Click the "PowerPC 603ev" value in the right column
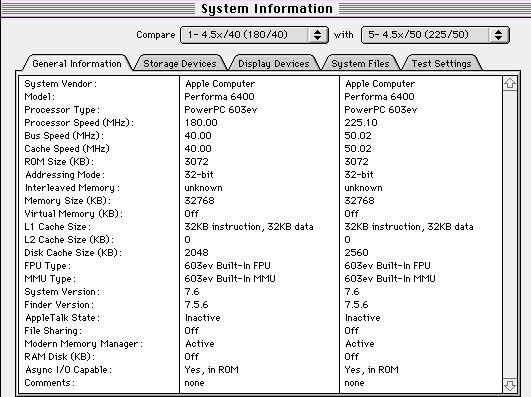 coord(381,110)
